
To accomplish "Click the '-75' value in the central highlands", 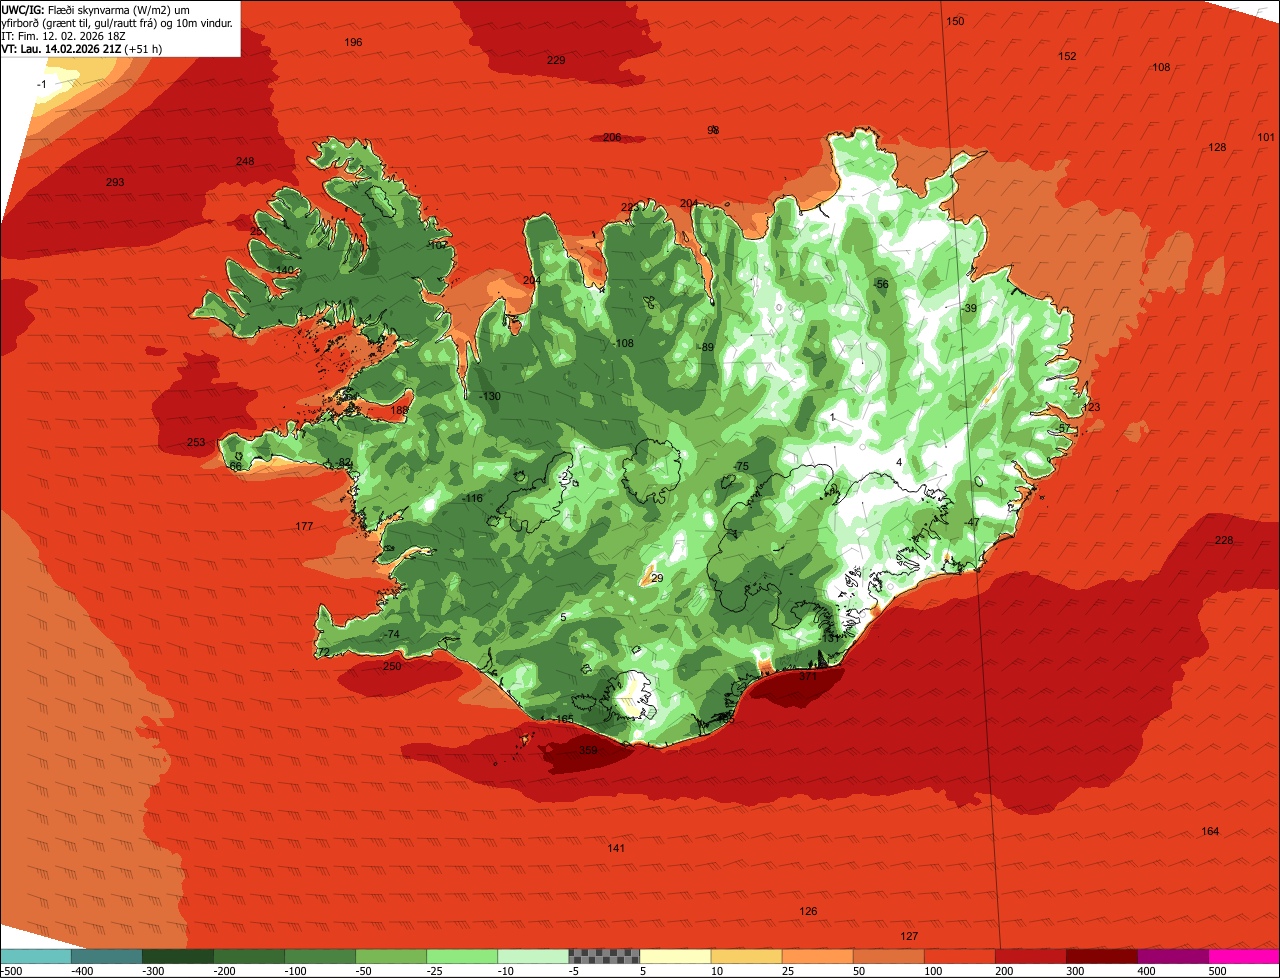I will (x=740, y=467).
